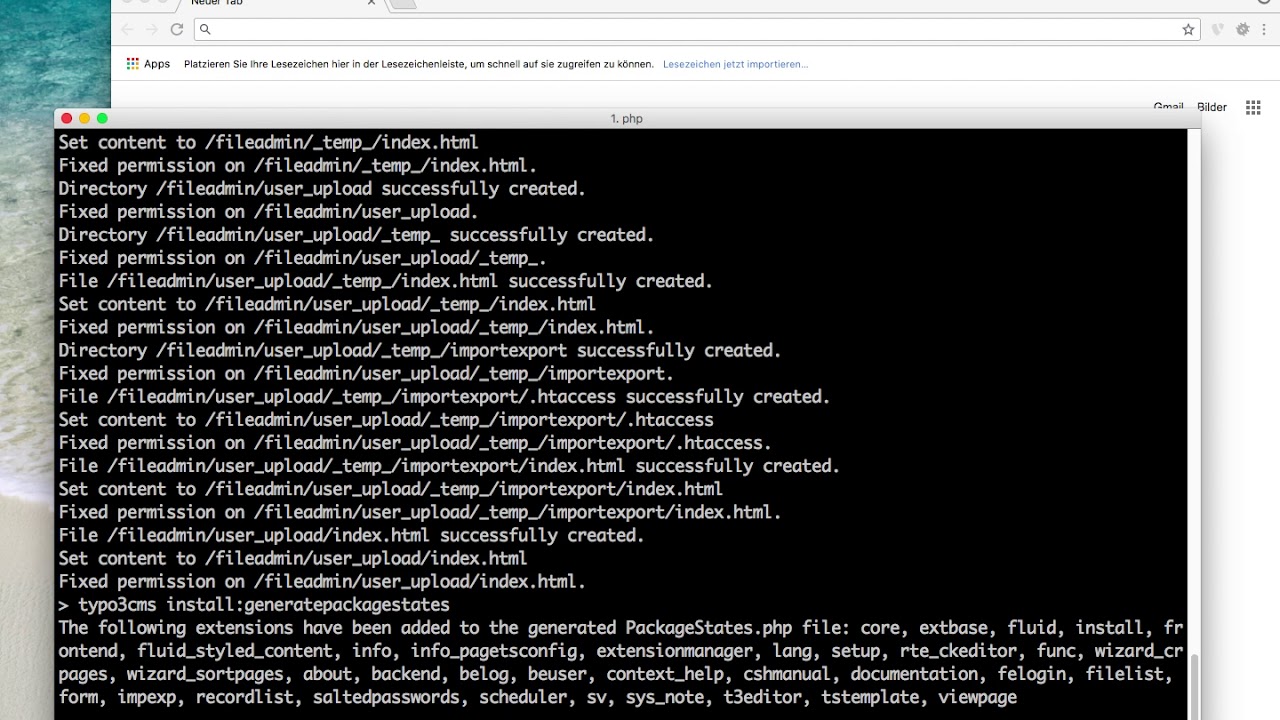The width and height of the screenshot is (1280, 720).
Task: Click 'Fixed permission on /fileadmin/user_upload/index.html.' line
Action: coord(322,582)
